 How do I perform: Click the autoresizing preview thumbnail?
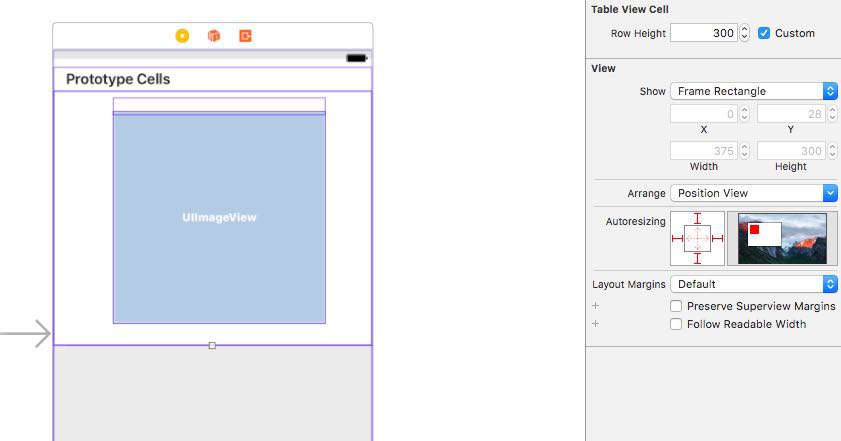(782, 238)
